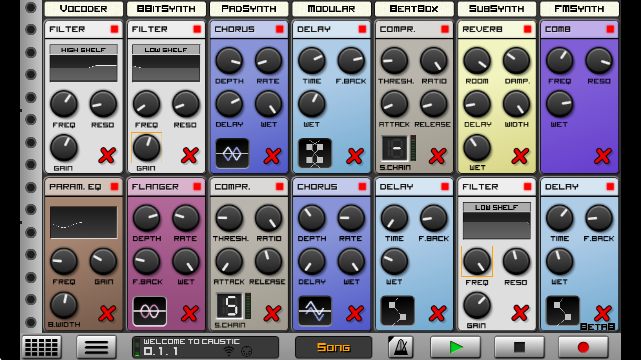The width and height of the screenshot is (641, 360).
Task: Change BeatBox bottom Delay routing icon
Action: [397, 311]
